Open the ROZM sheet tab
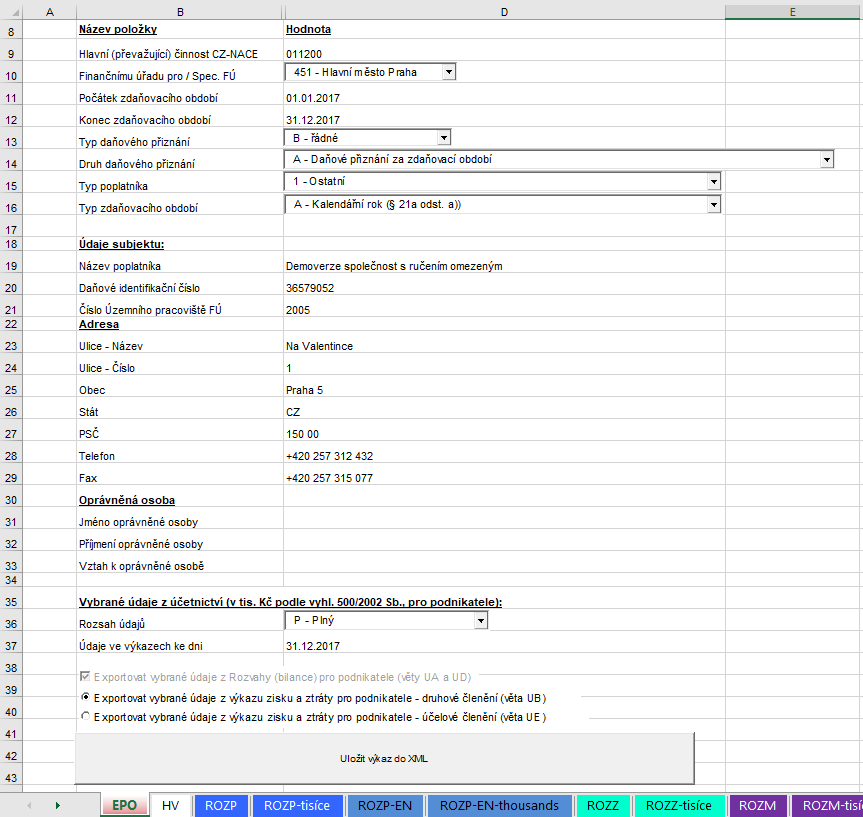 coord(758,805)
